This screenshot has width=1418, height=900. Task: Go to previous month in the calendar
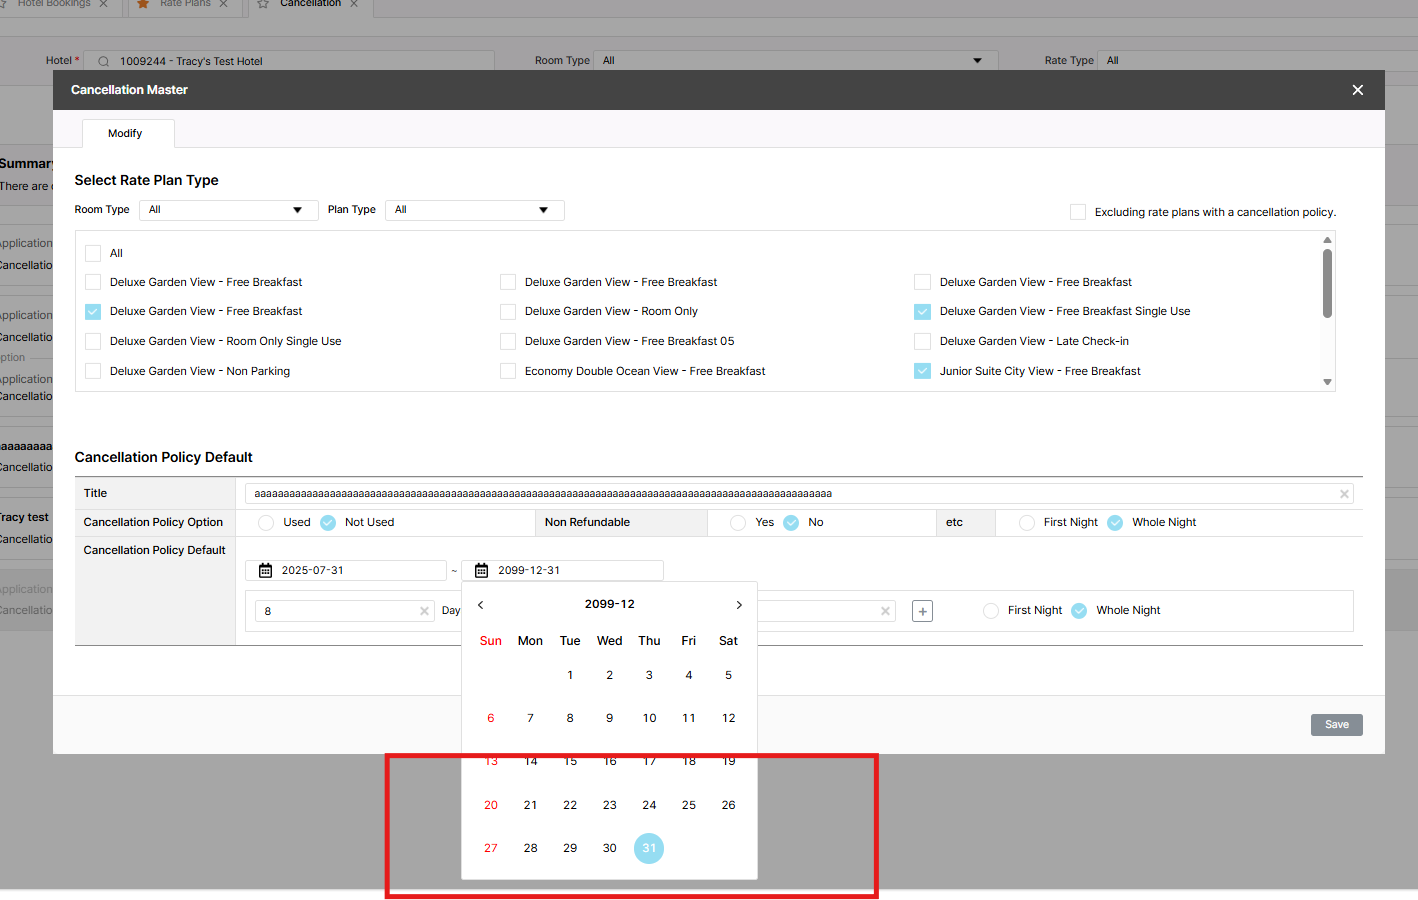coord(481,605)
